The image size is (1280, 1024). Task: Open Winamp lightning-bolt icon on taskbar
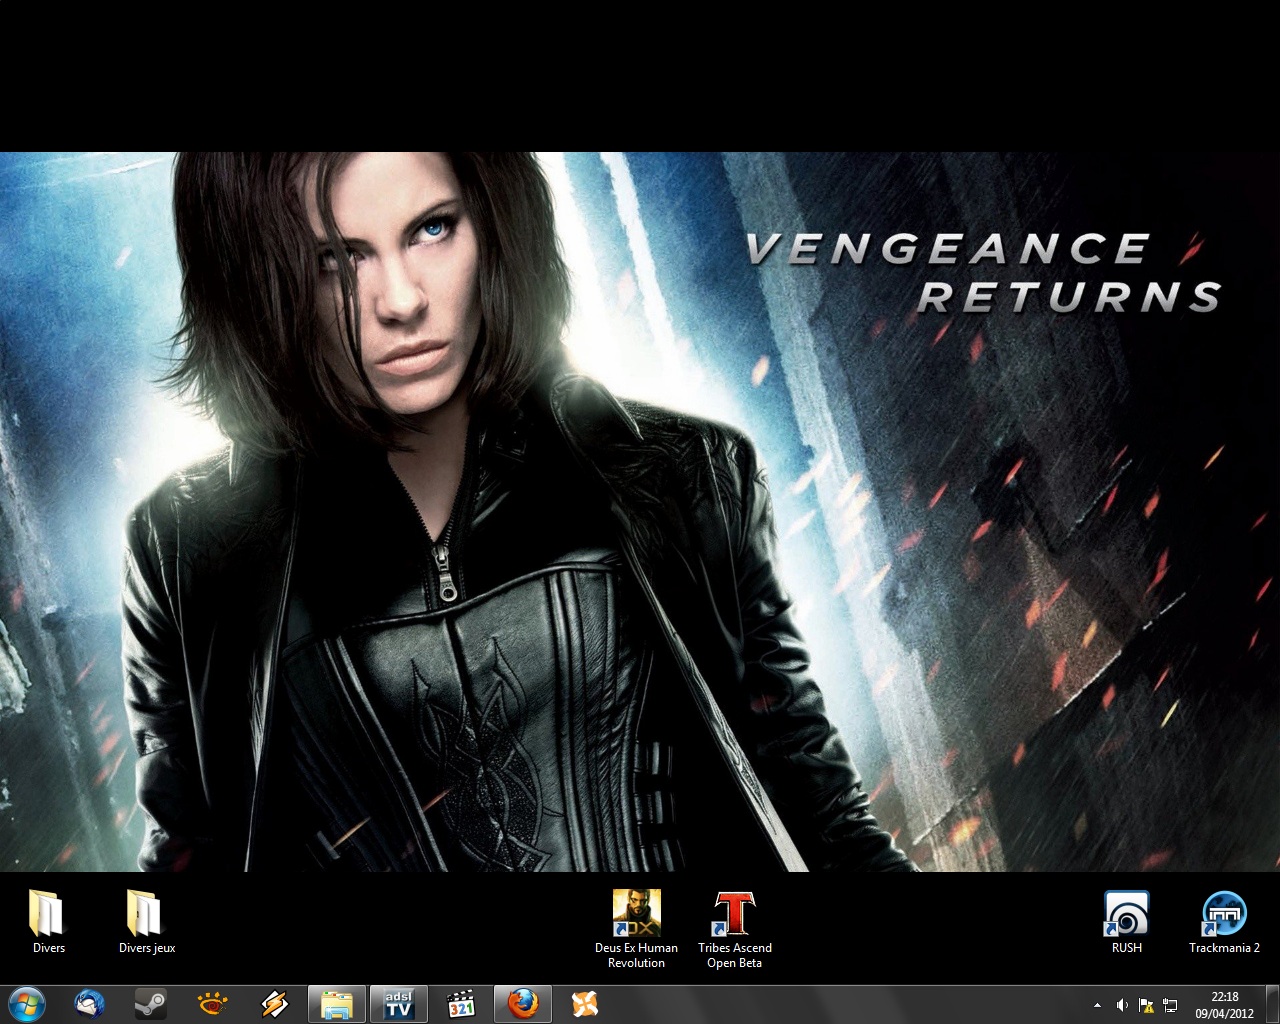274,1004
